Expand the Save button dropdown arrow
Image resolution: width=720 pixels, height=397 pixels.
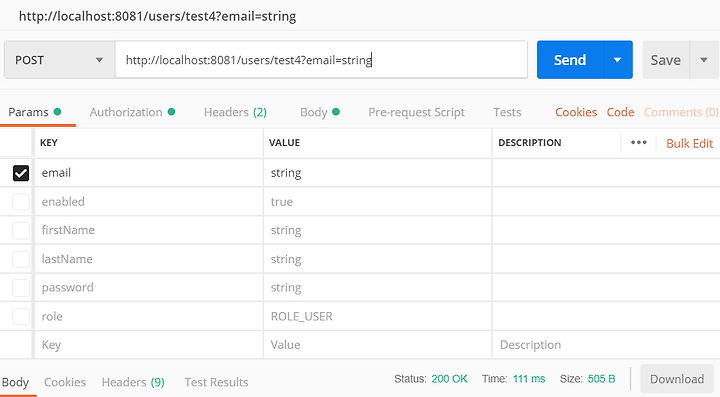click(703, 60)
